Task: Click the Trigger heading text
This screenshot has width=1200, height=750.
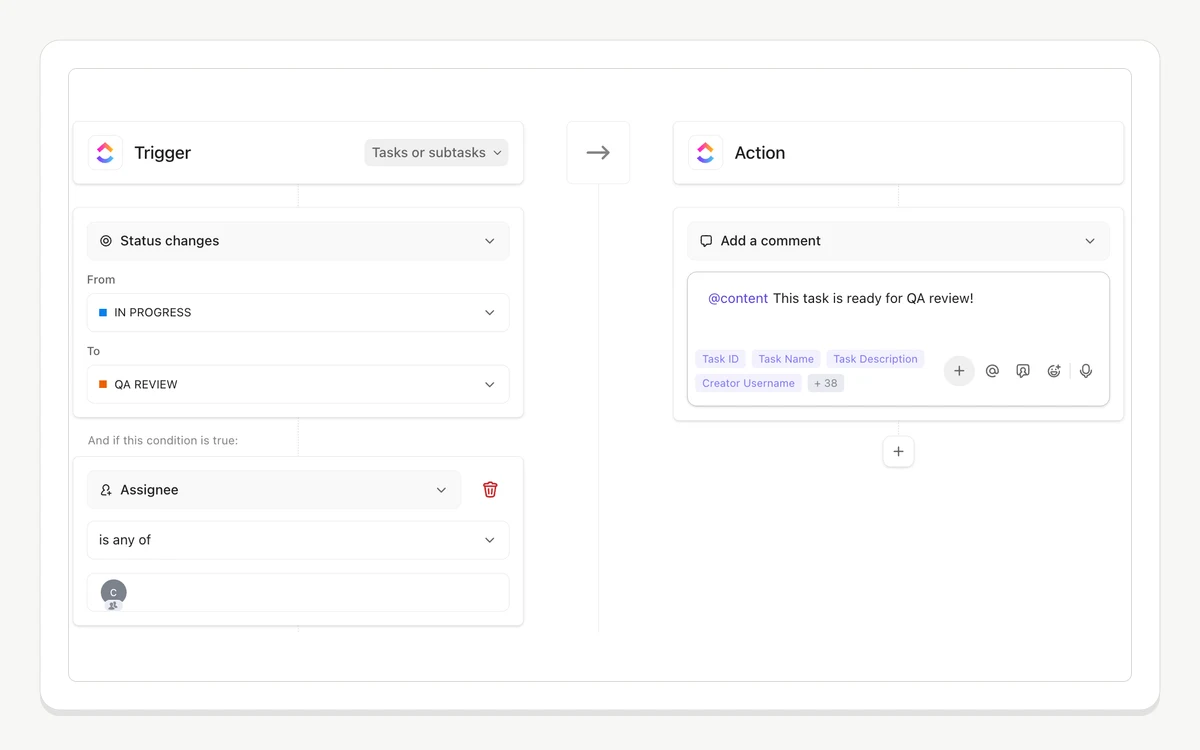Action: point(163,153)
